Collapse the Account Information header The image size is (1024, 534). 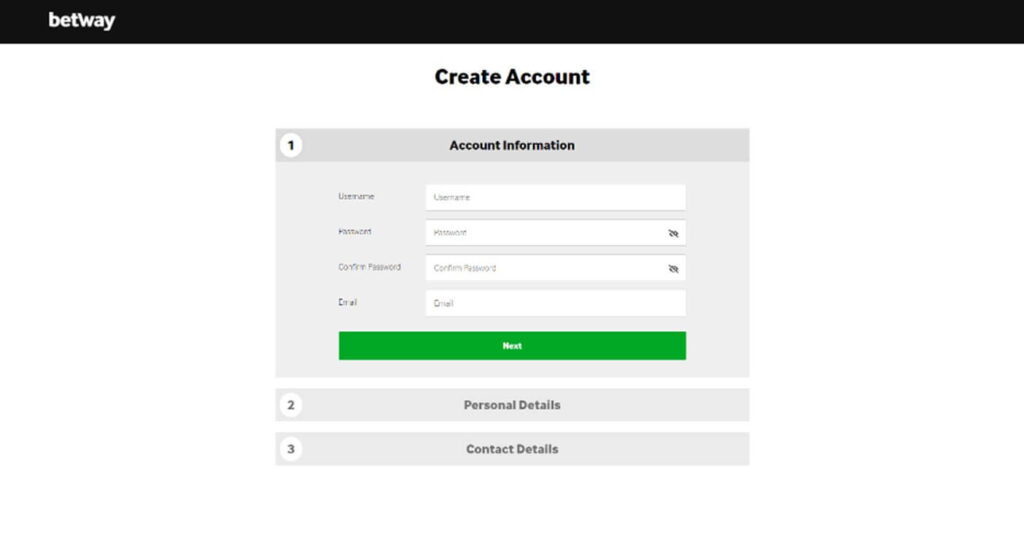click(x=512, y=145)
